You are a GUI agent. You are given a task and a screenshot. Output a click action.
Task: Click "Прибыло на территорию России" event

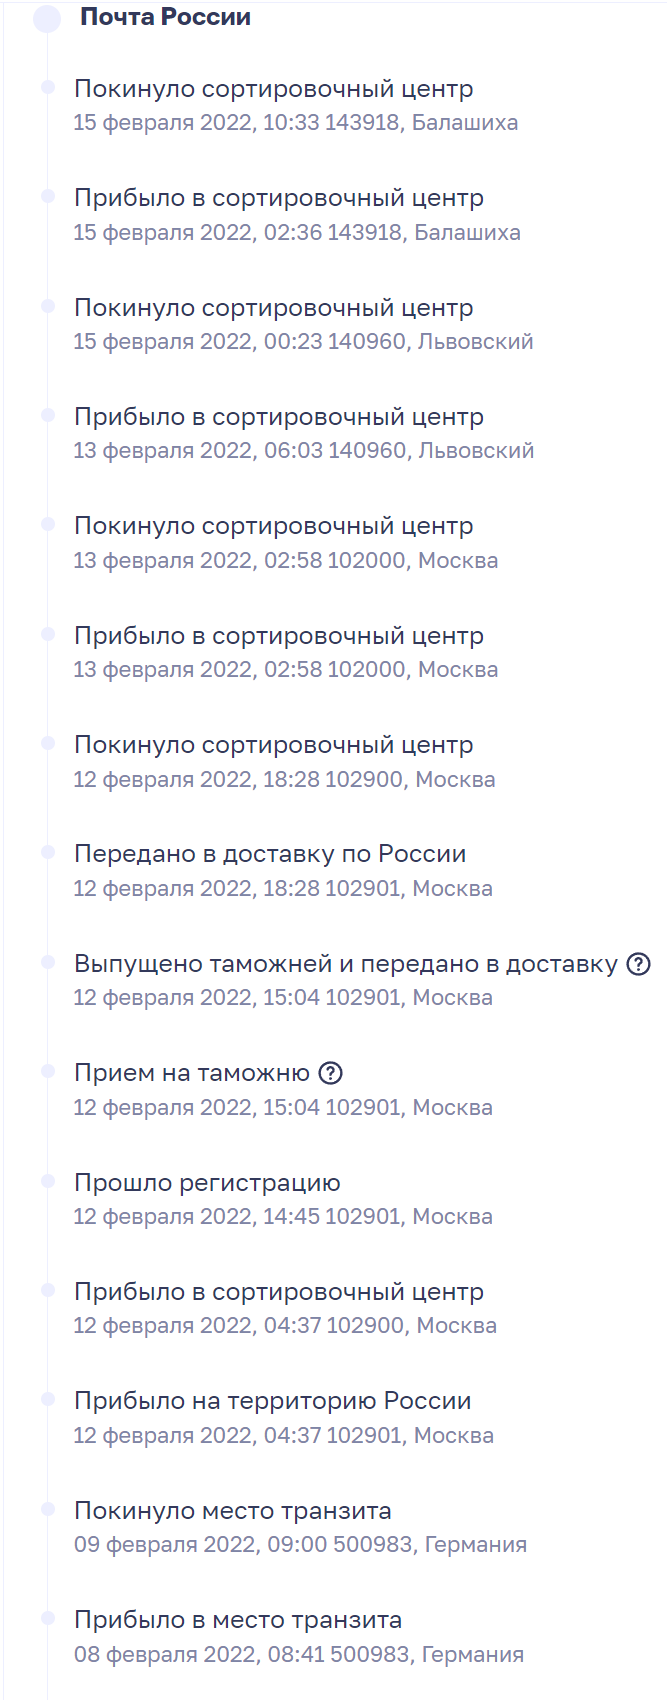(272, 1401)
